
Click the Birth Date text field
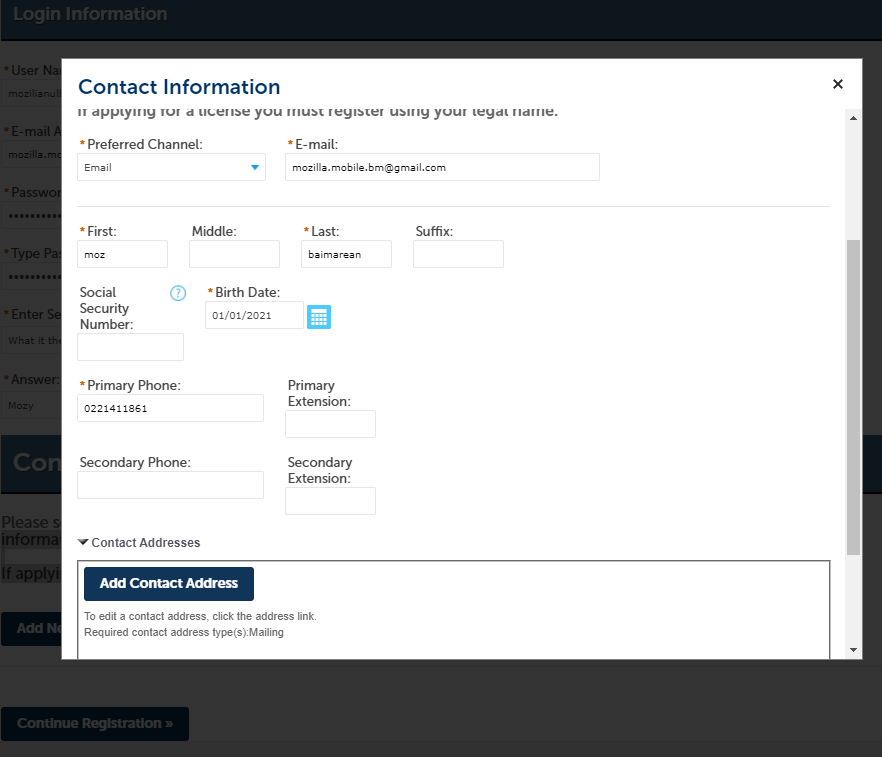tap(255, 314)
